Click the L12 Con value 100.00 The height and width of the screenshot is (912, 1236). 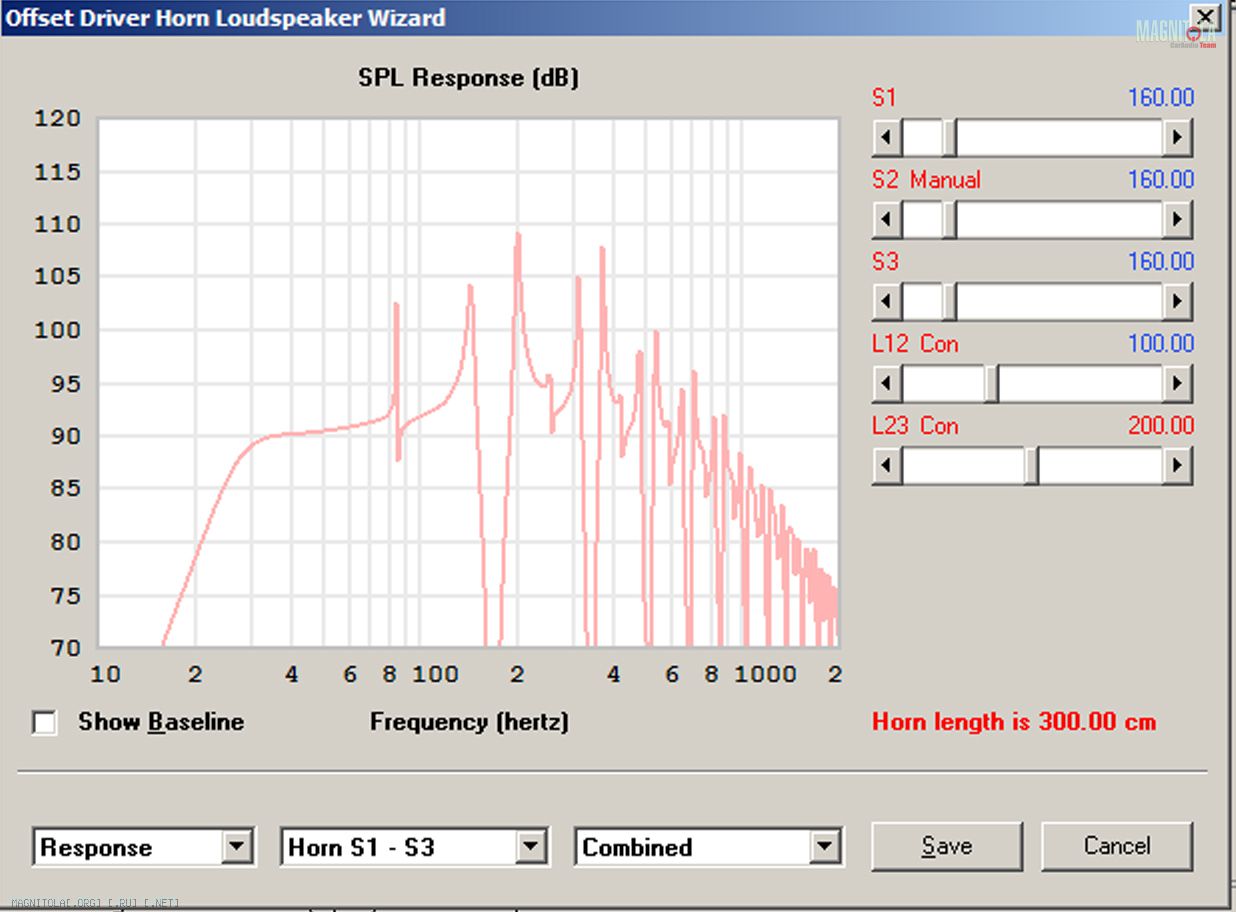(x=1161, y=344)
